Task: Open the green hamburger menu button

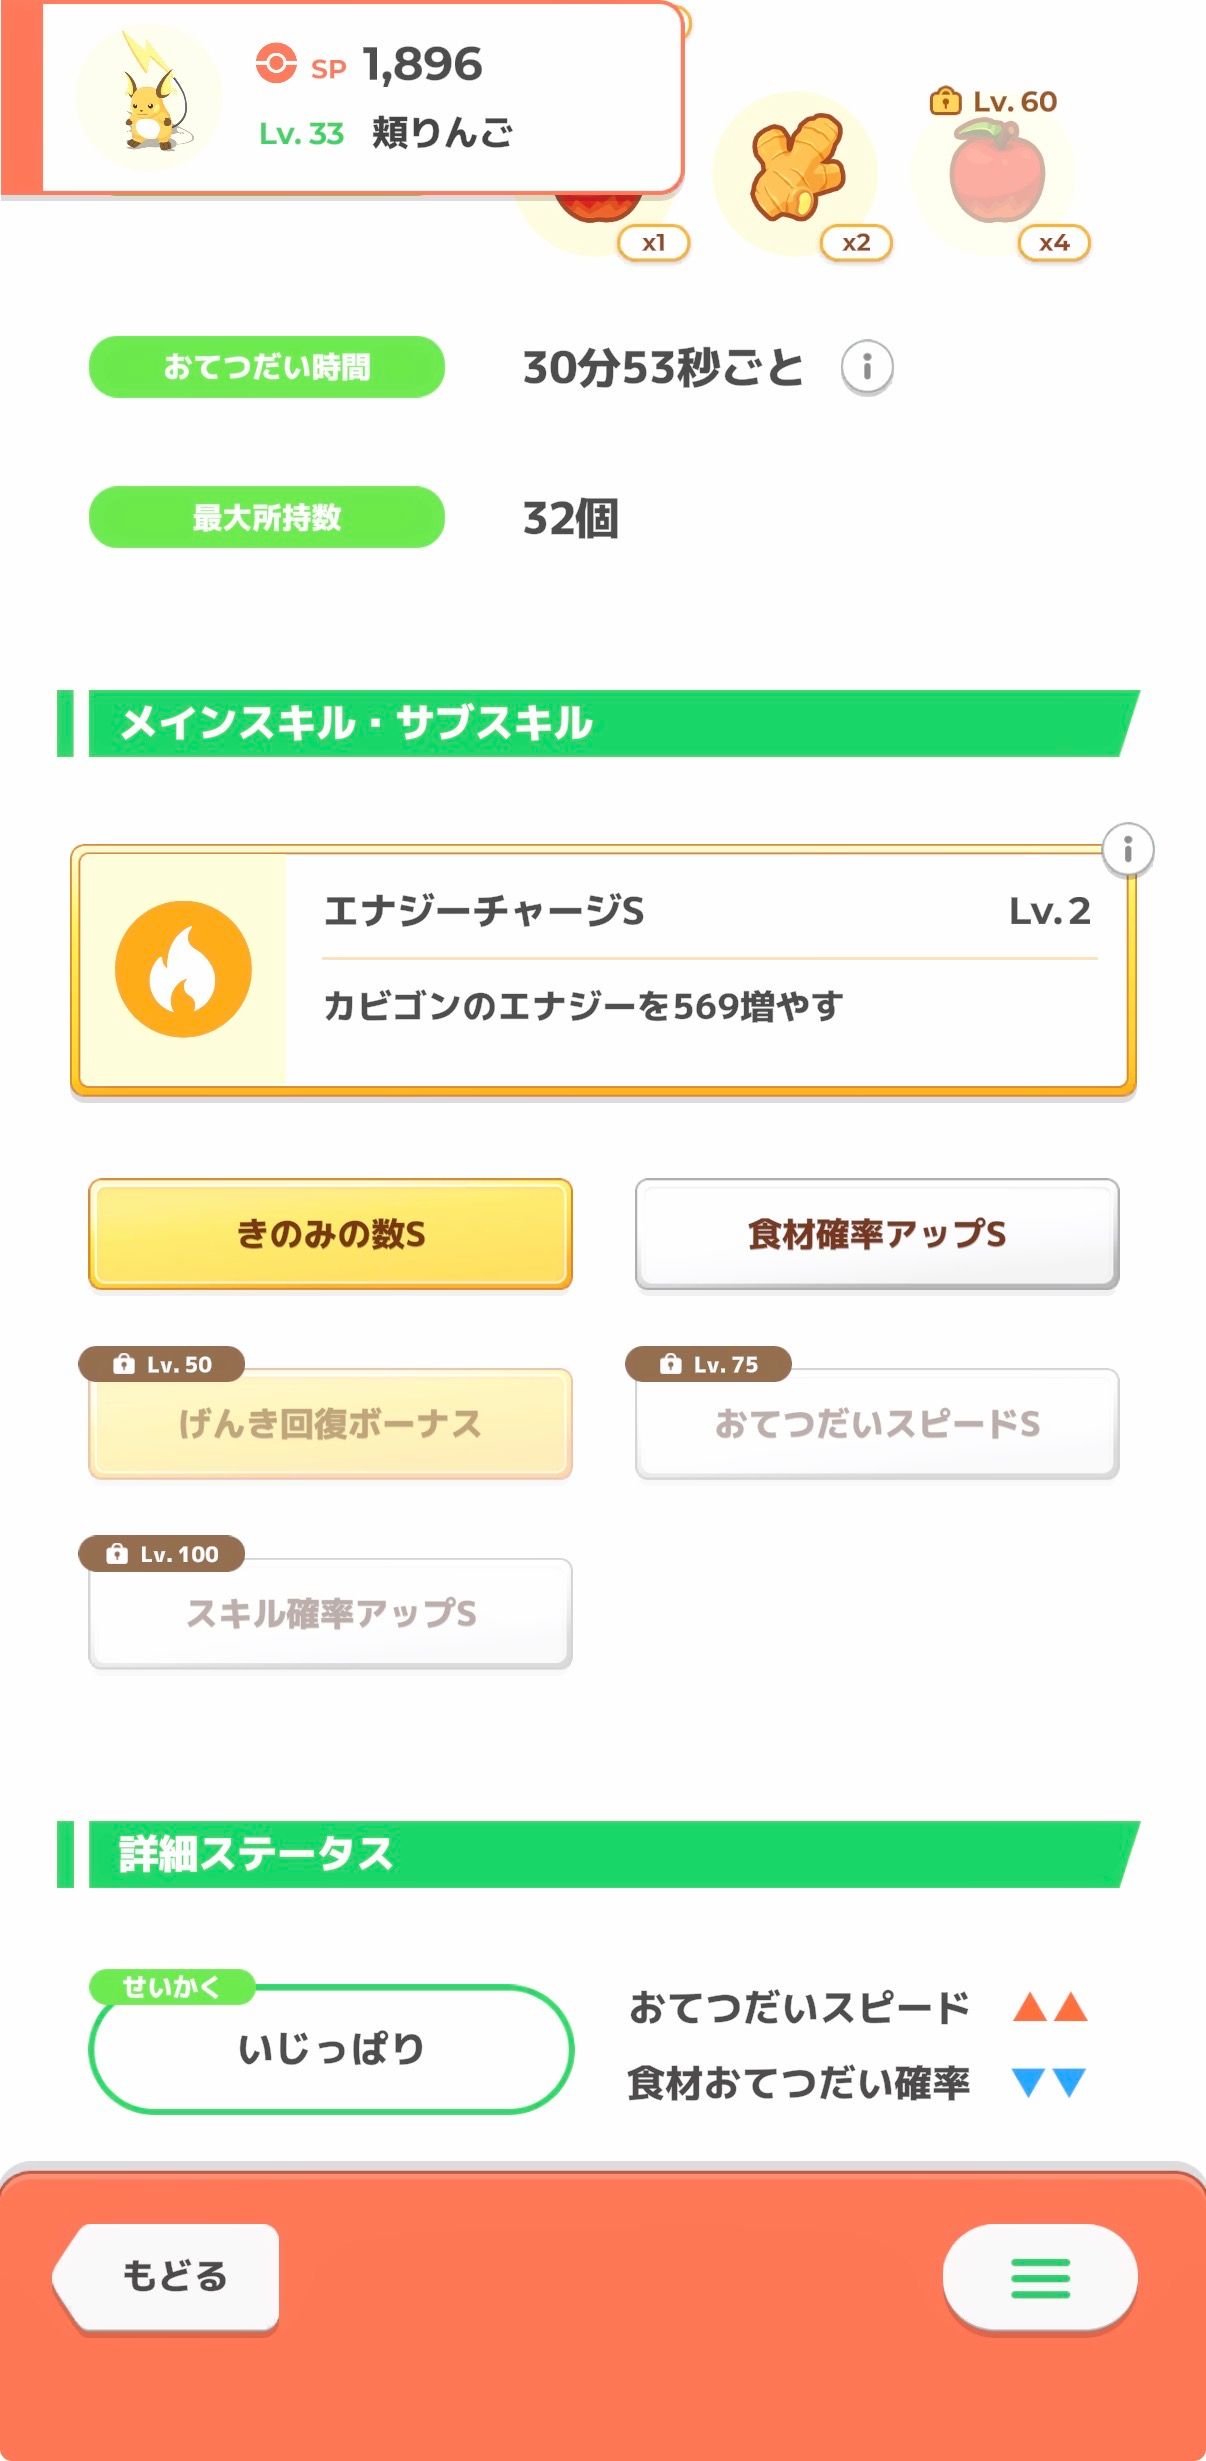Action: pos(1040,2277)
